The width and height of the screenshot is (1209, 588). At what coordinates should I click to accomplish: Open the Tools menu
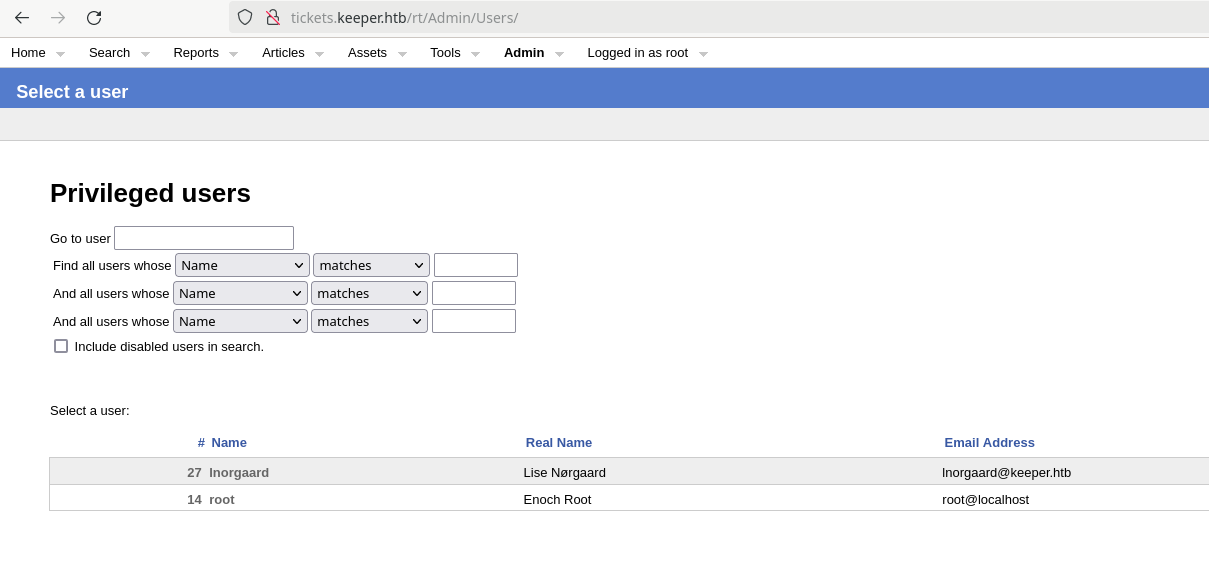point(445,53)
